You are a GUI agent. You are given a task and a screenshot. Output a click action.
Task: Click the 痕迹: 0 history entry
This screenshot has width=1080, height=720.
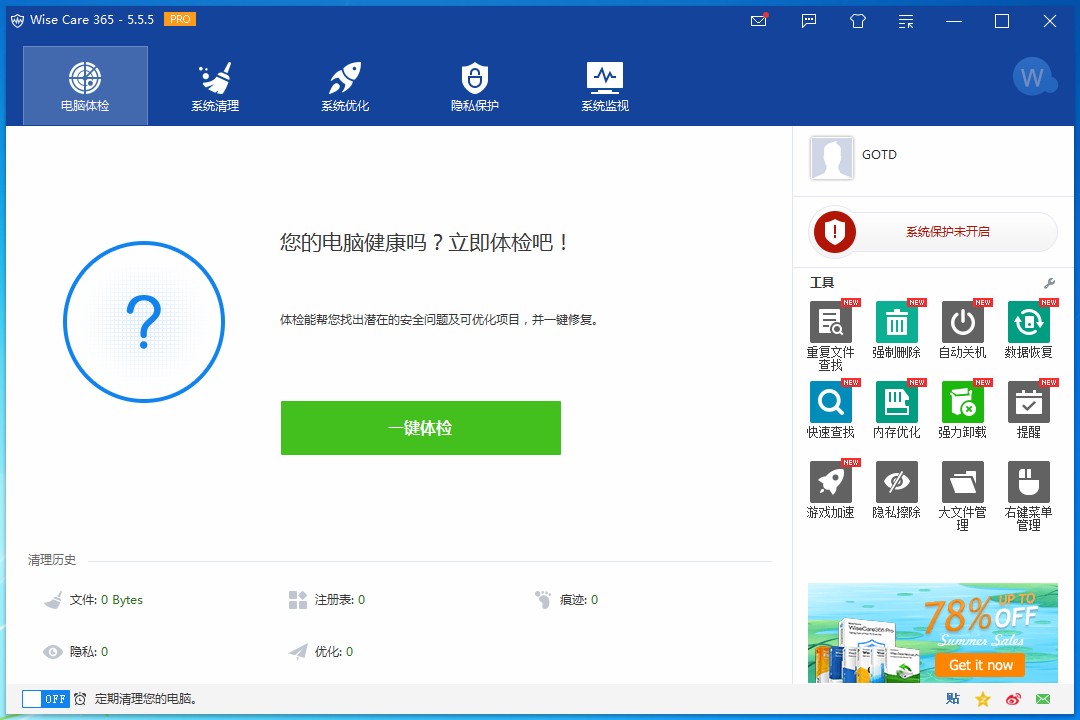tap(566, 599)
